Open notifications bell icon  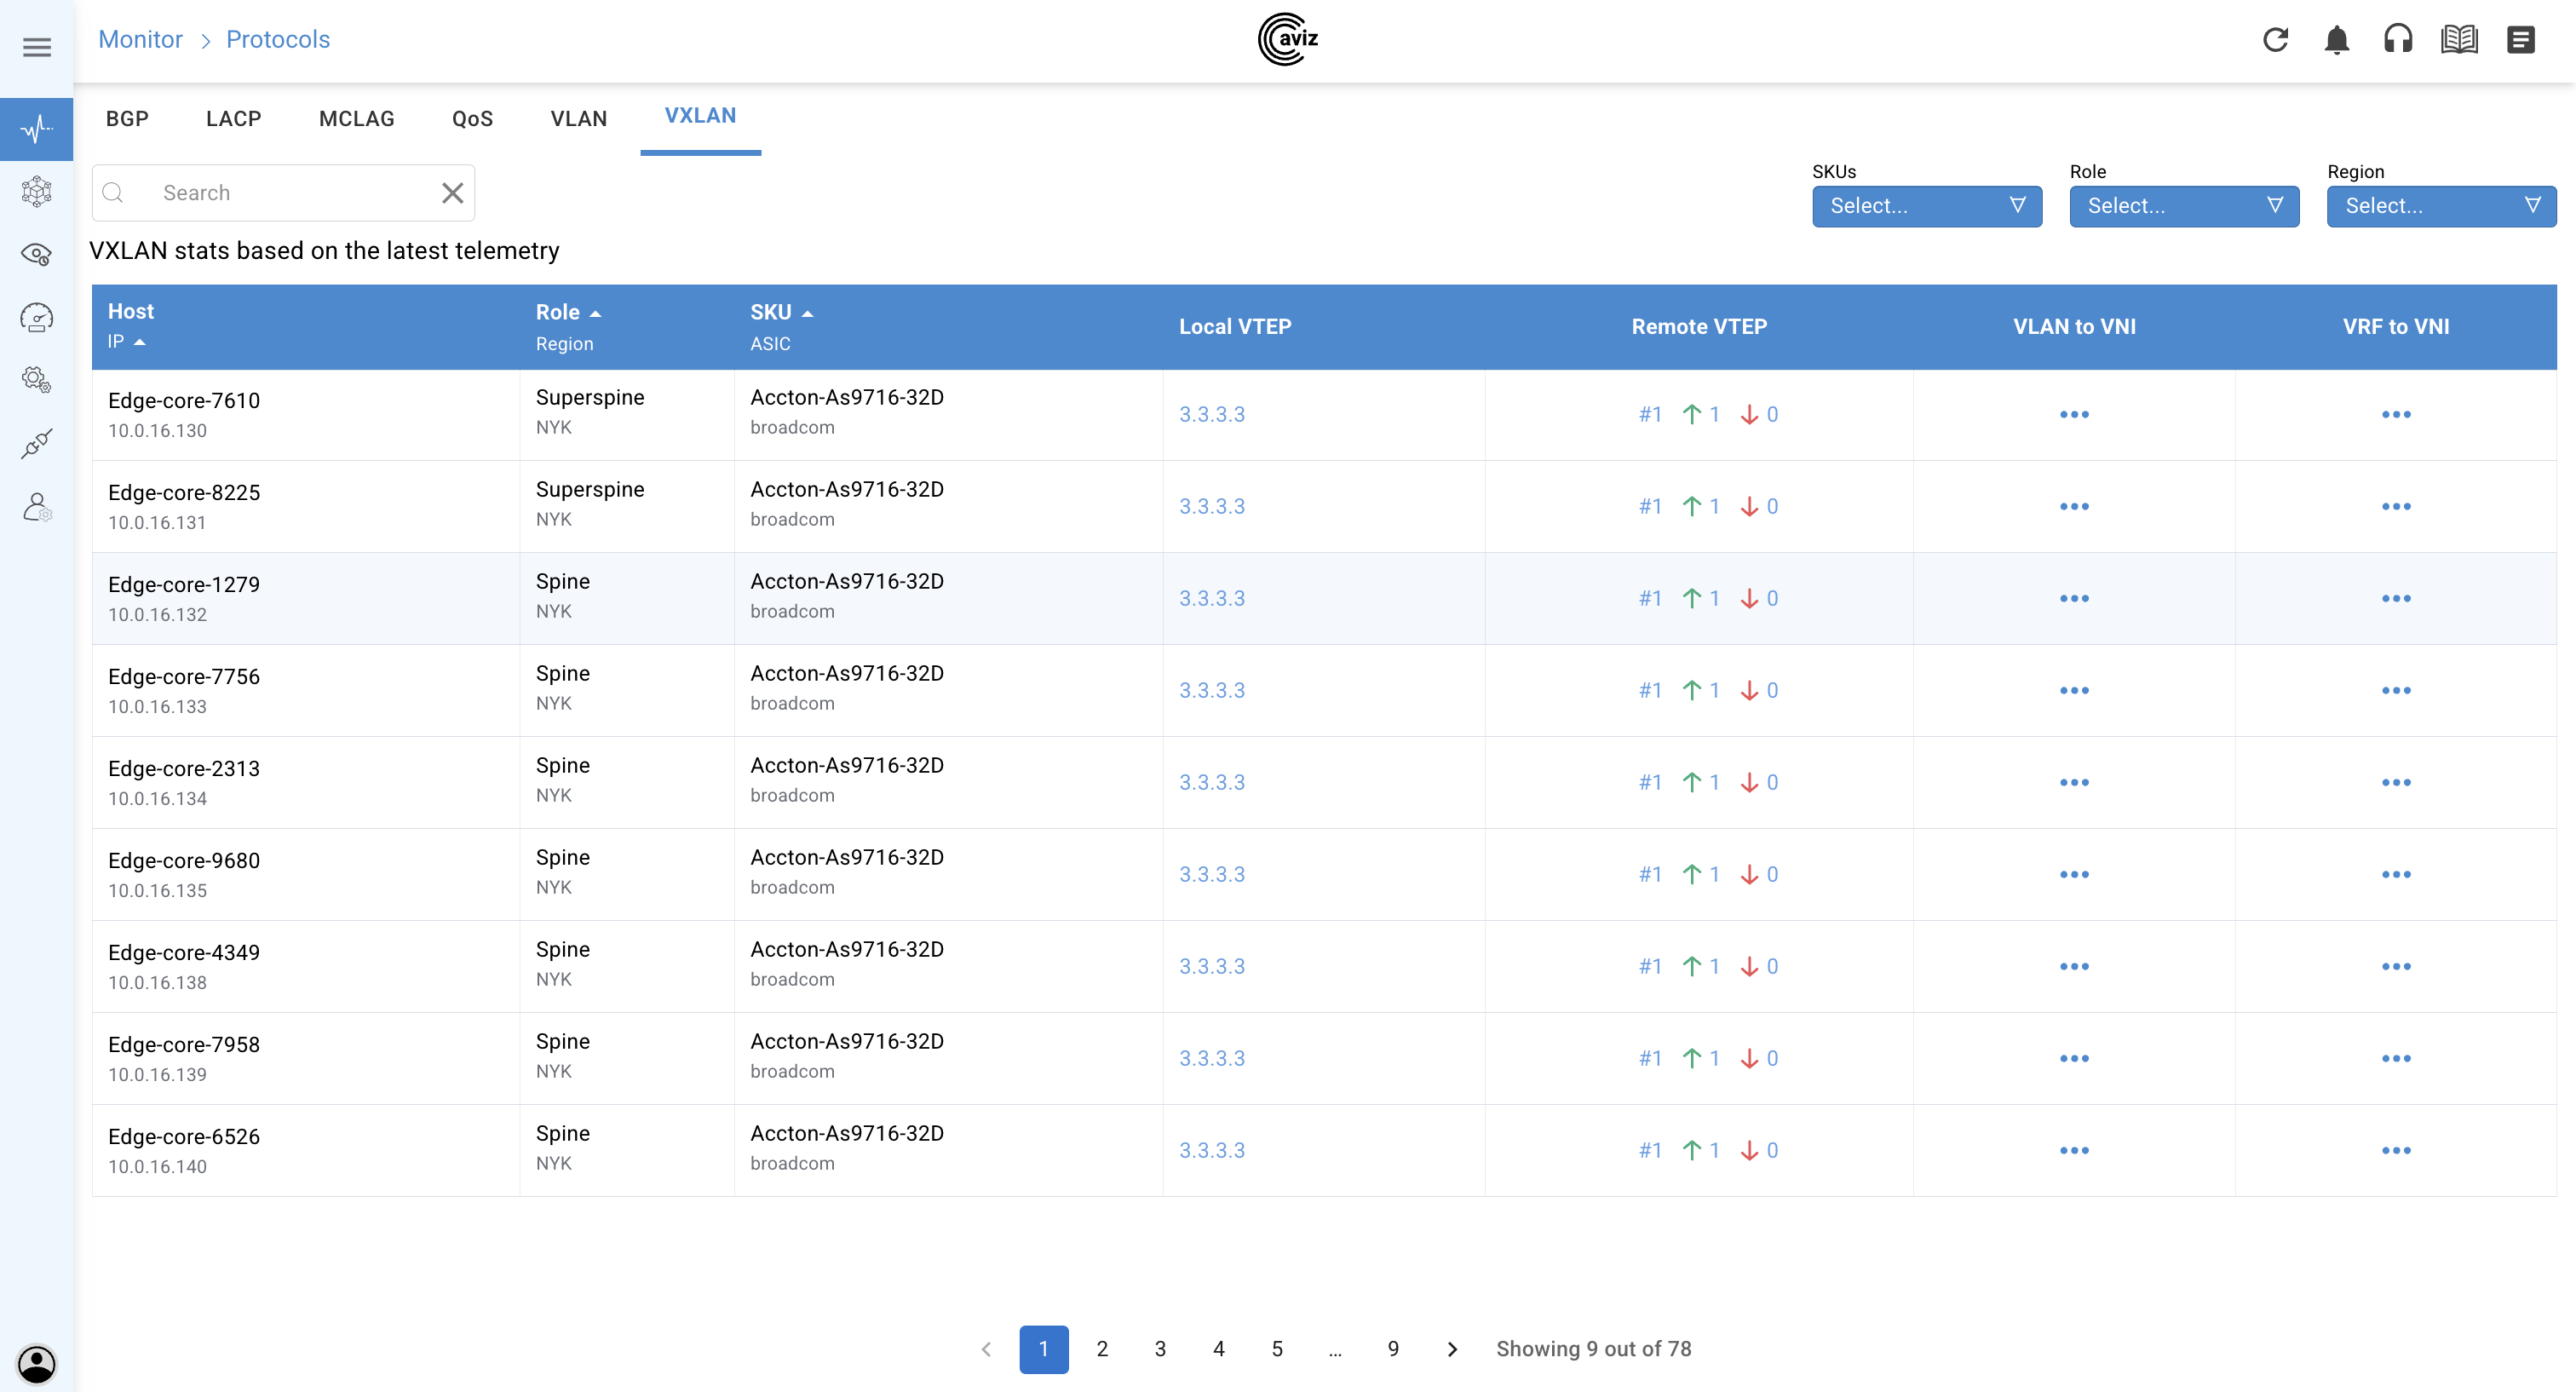coord(2336,40)
